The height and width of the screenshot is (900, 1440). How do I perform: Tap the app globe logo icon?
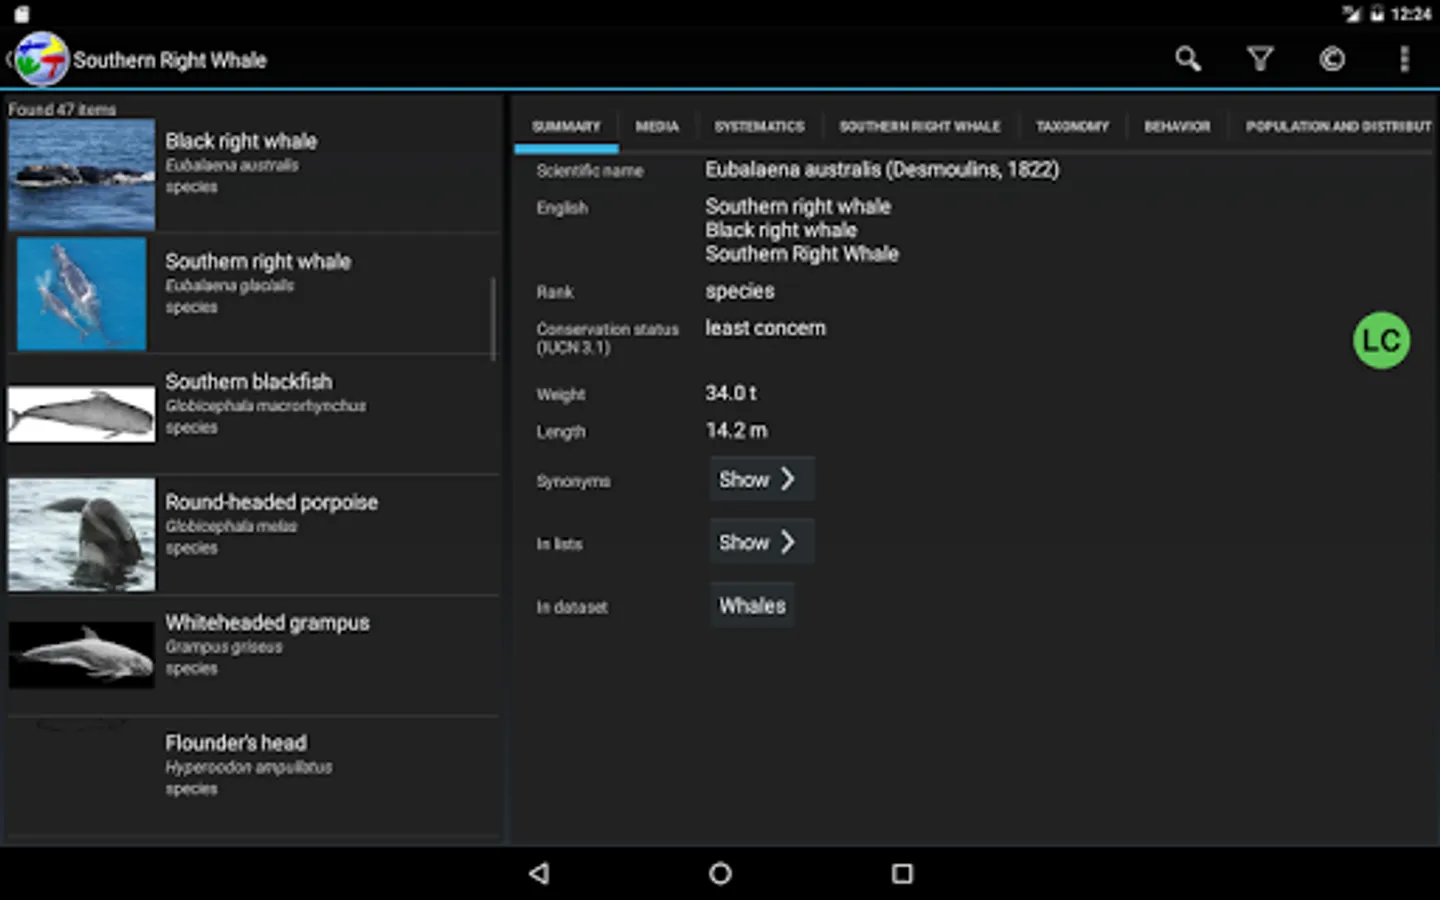tap(41, 59)
